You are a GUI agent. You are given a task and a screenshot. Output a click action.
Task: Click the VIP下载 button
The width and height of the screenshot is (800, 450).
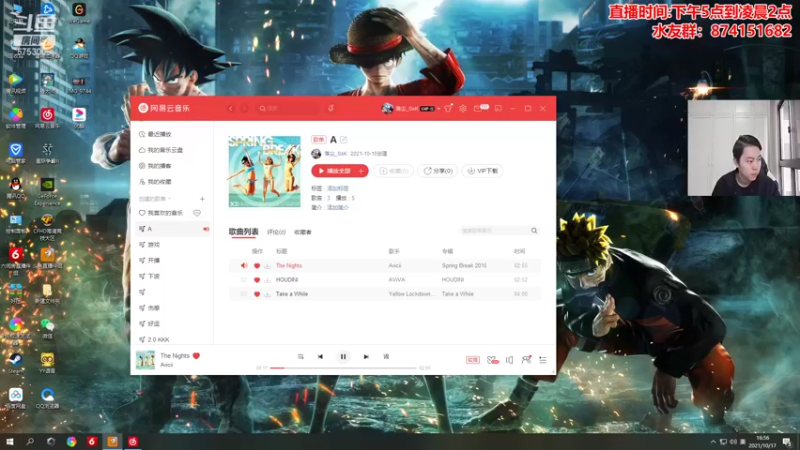[483, 171]
